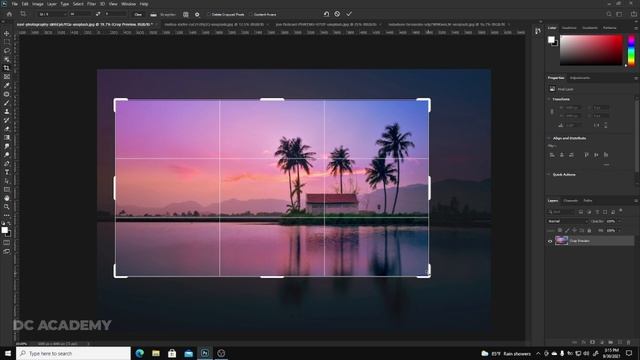The width and height of the screenshot is (640, 360).
Task: Click the add layer mask icon
Action: coord(592,342)
